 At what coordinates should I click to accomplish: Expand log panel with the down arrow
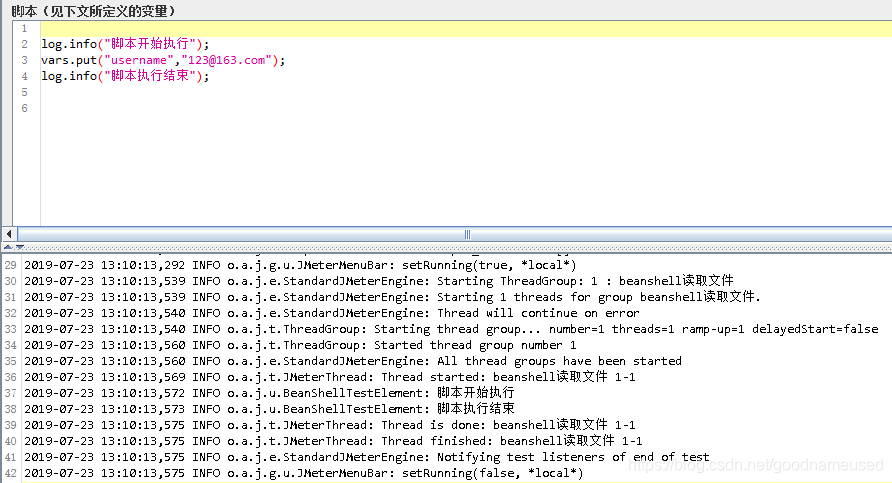point(19,247)
